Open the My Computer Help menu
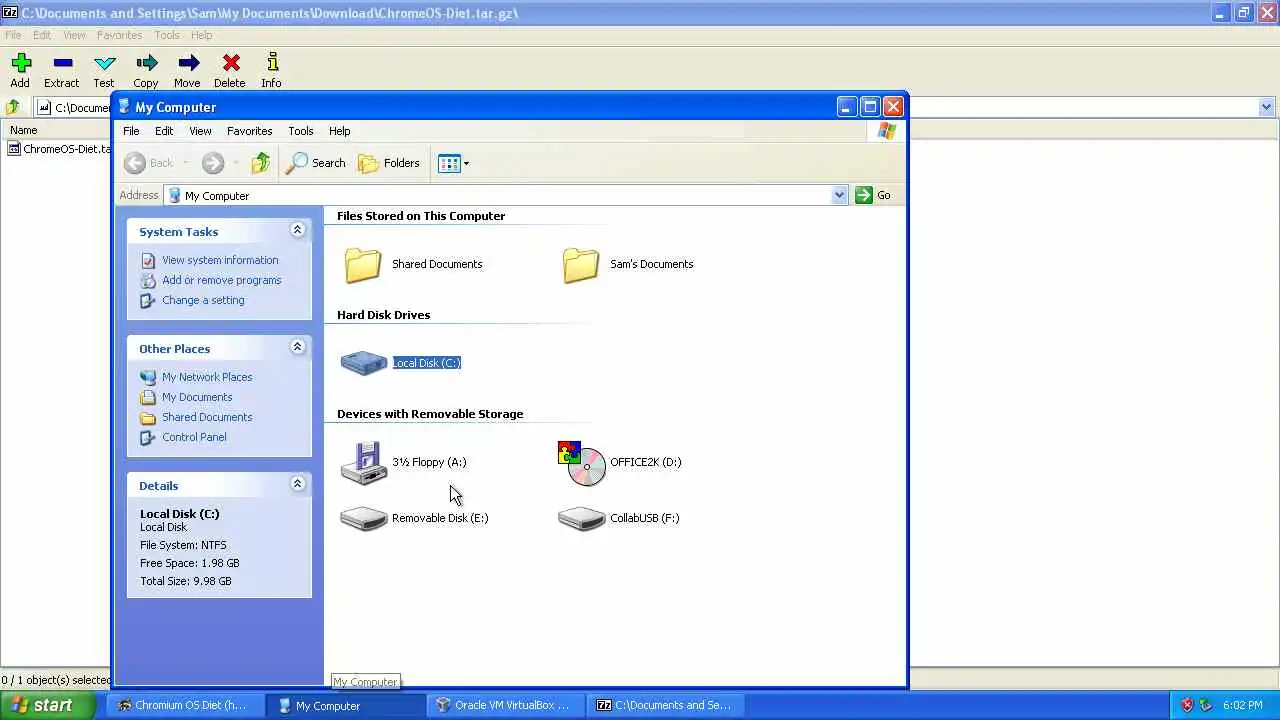1280x720 pixels. click(x=339, y=131)
